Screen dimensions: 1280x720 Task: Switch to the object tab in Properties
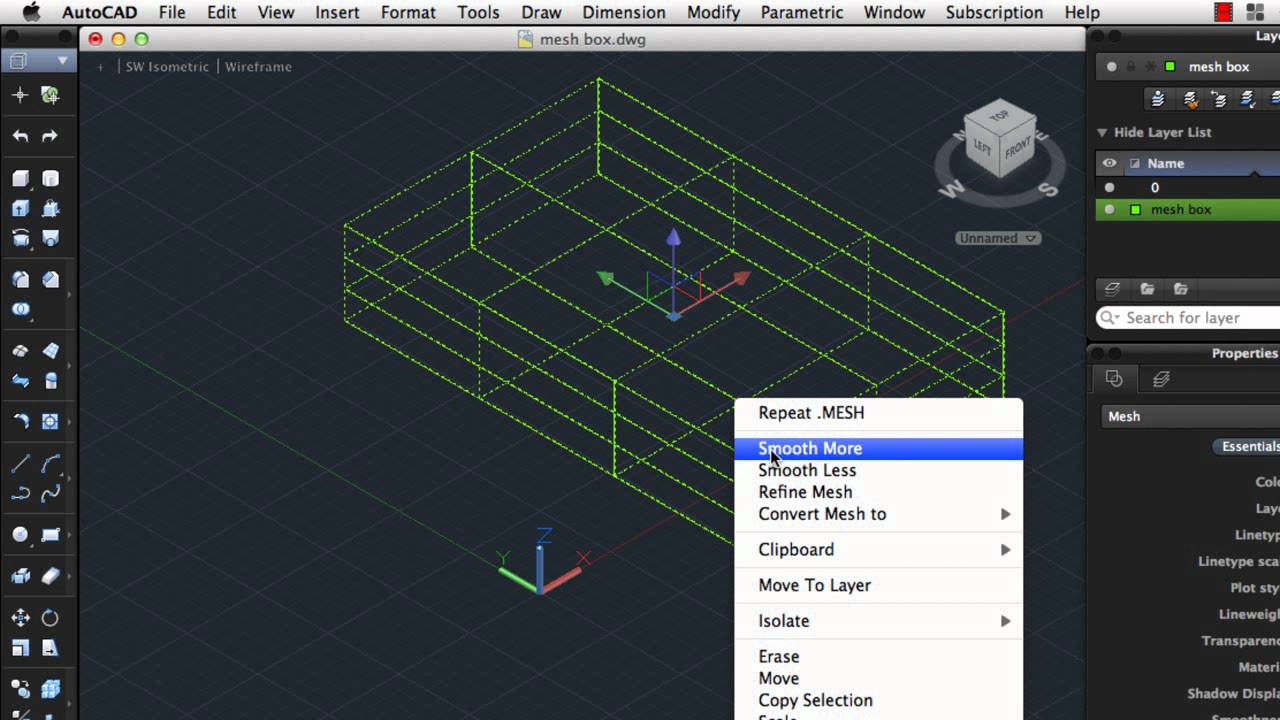pyautogui.click(x=1114, y=379)
